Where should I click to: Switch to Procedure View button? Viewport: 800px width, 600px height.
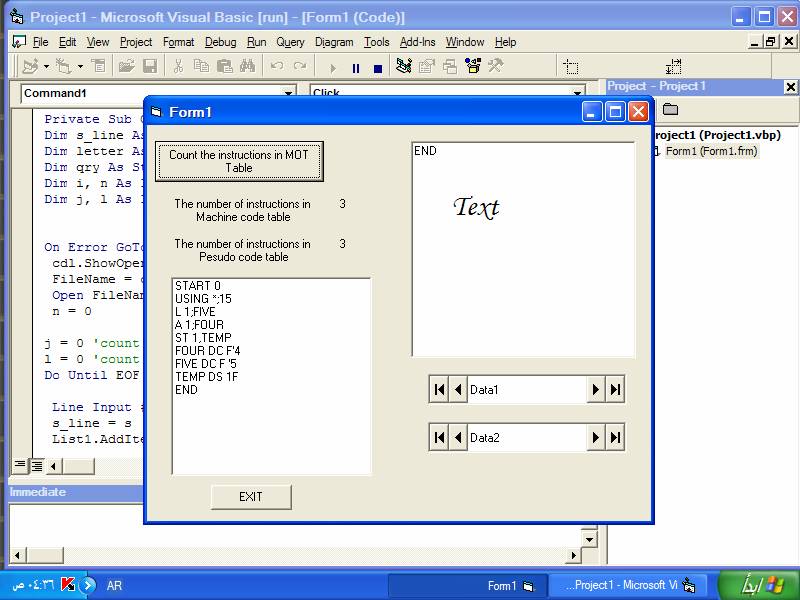point(19,465)
